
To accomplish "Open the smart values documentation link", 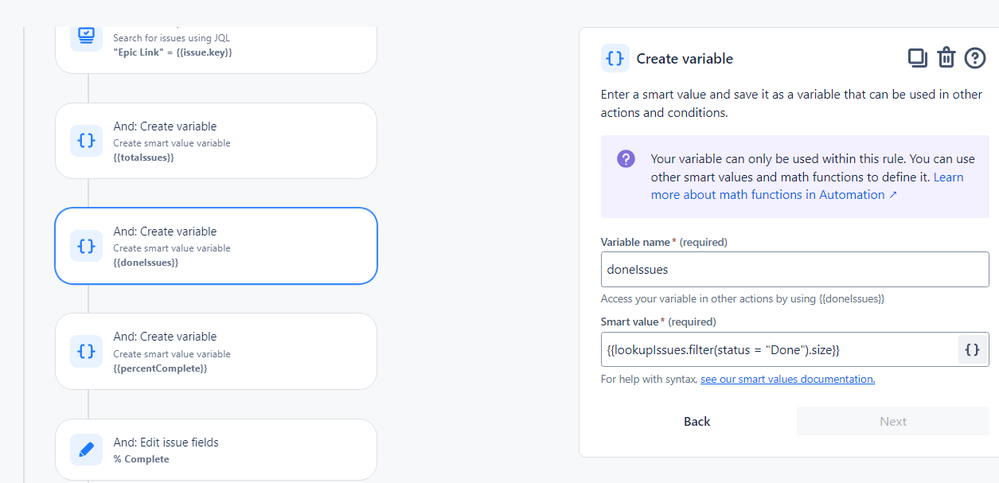I will tap(787, 379).
